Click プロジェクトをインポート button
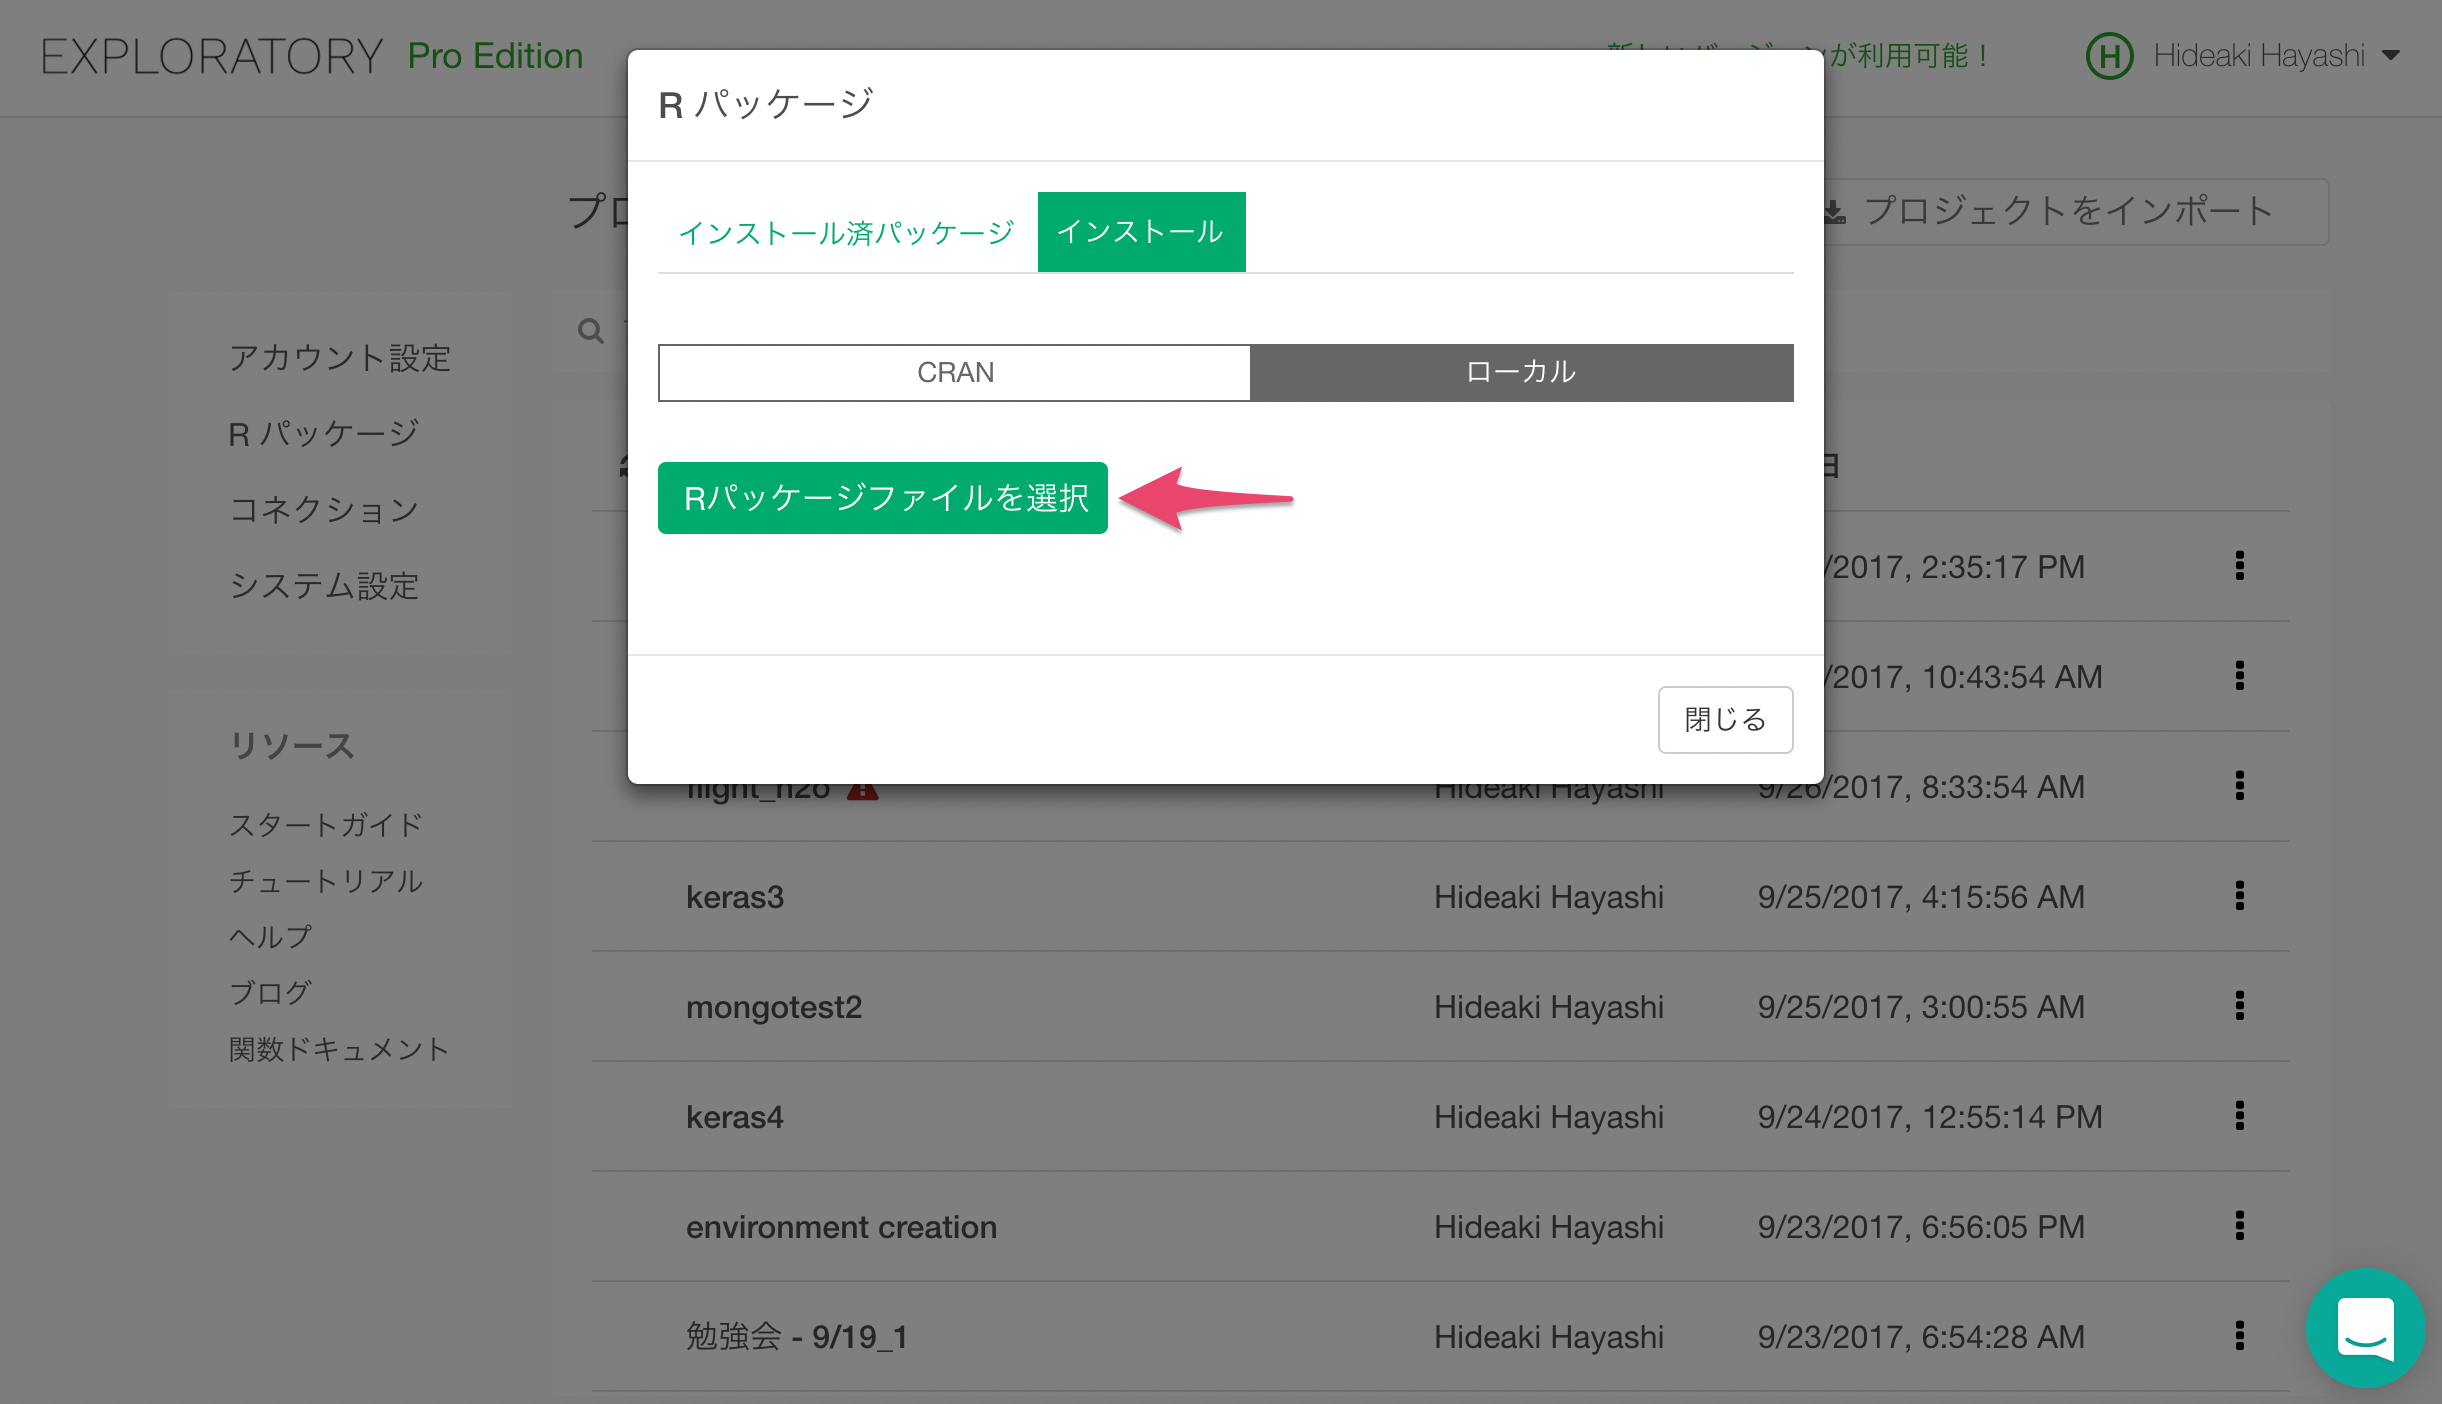 coord(2070,212)
